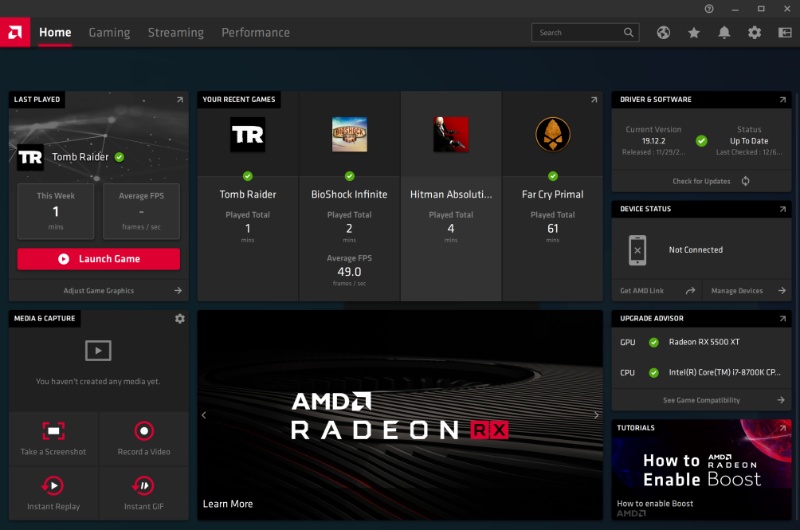Click the search magnifier icon
Viewport: 800px width, 530px height.
point(629,33)
